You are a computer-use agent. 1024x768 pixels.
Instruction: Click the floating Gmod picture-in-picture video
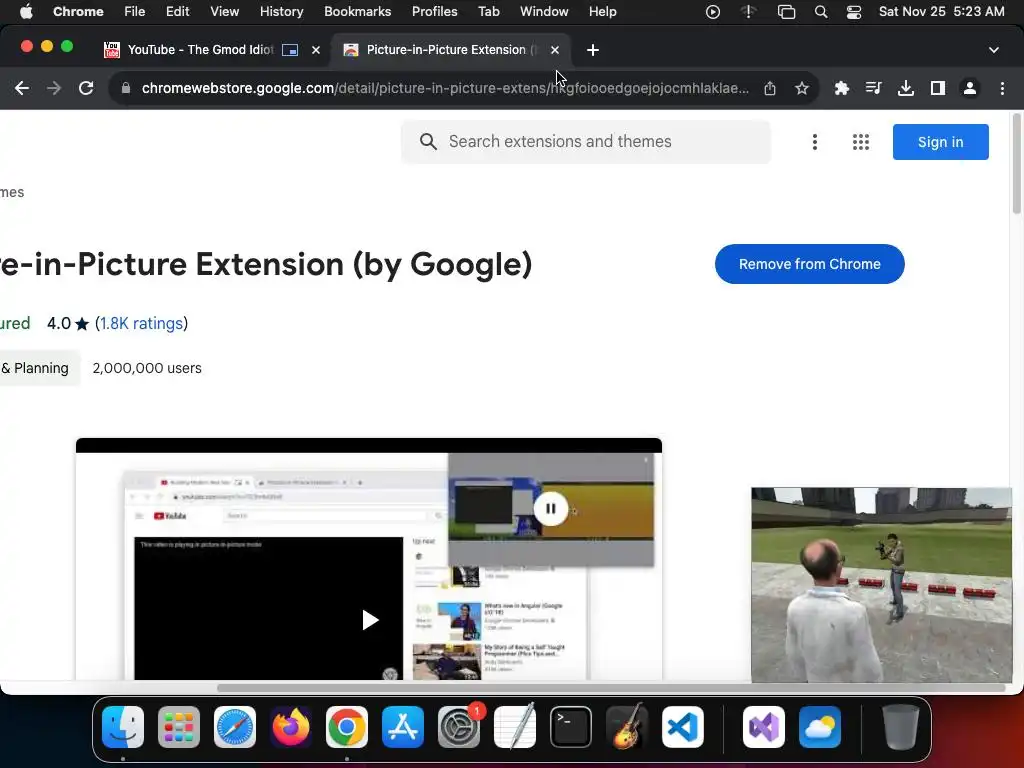pos(882,585)
